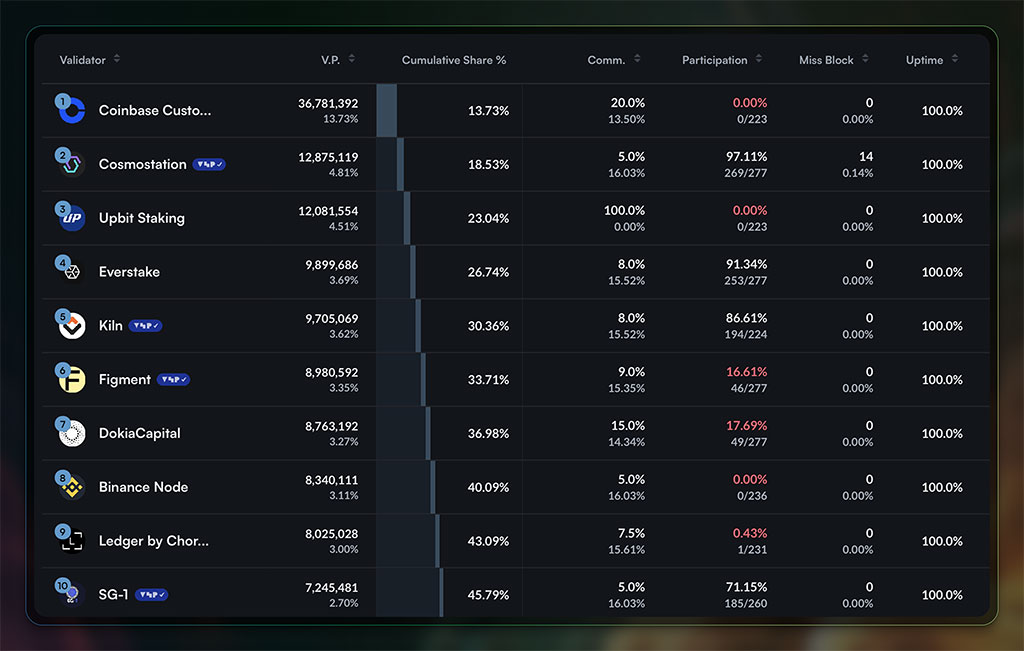Click the V.P. column header label
Image resolution: width=1024 pixels, height=651 pixels.
[330, 60]
